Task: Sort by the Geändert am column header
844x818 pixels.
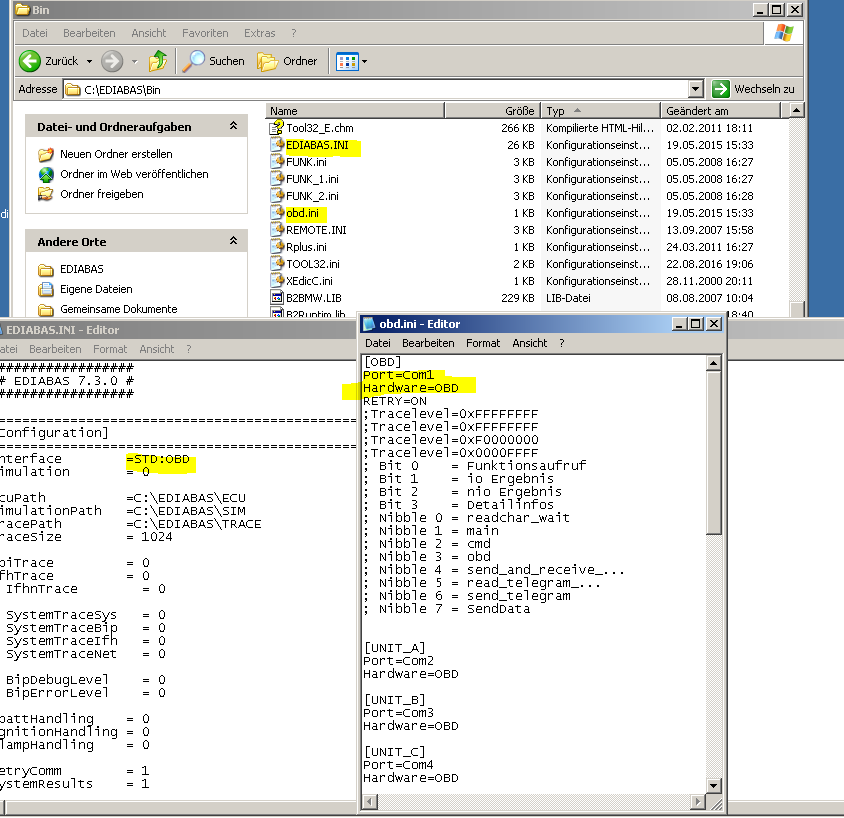Action: pyautogui.click(x=720, y=111)
